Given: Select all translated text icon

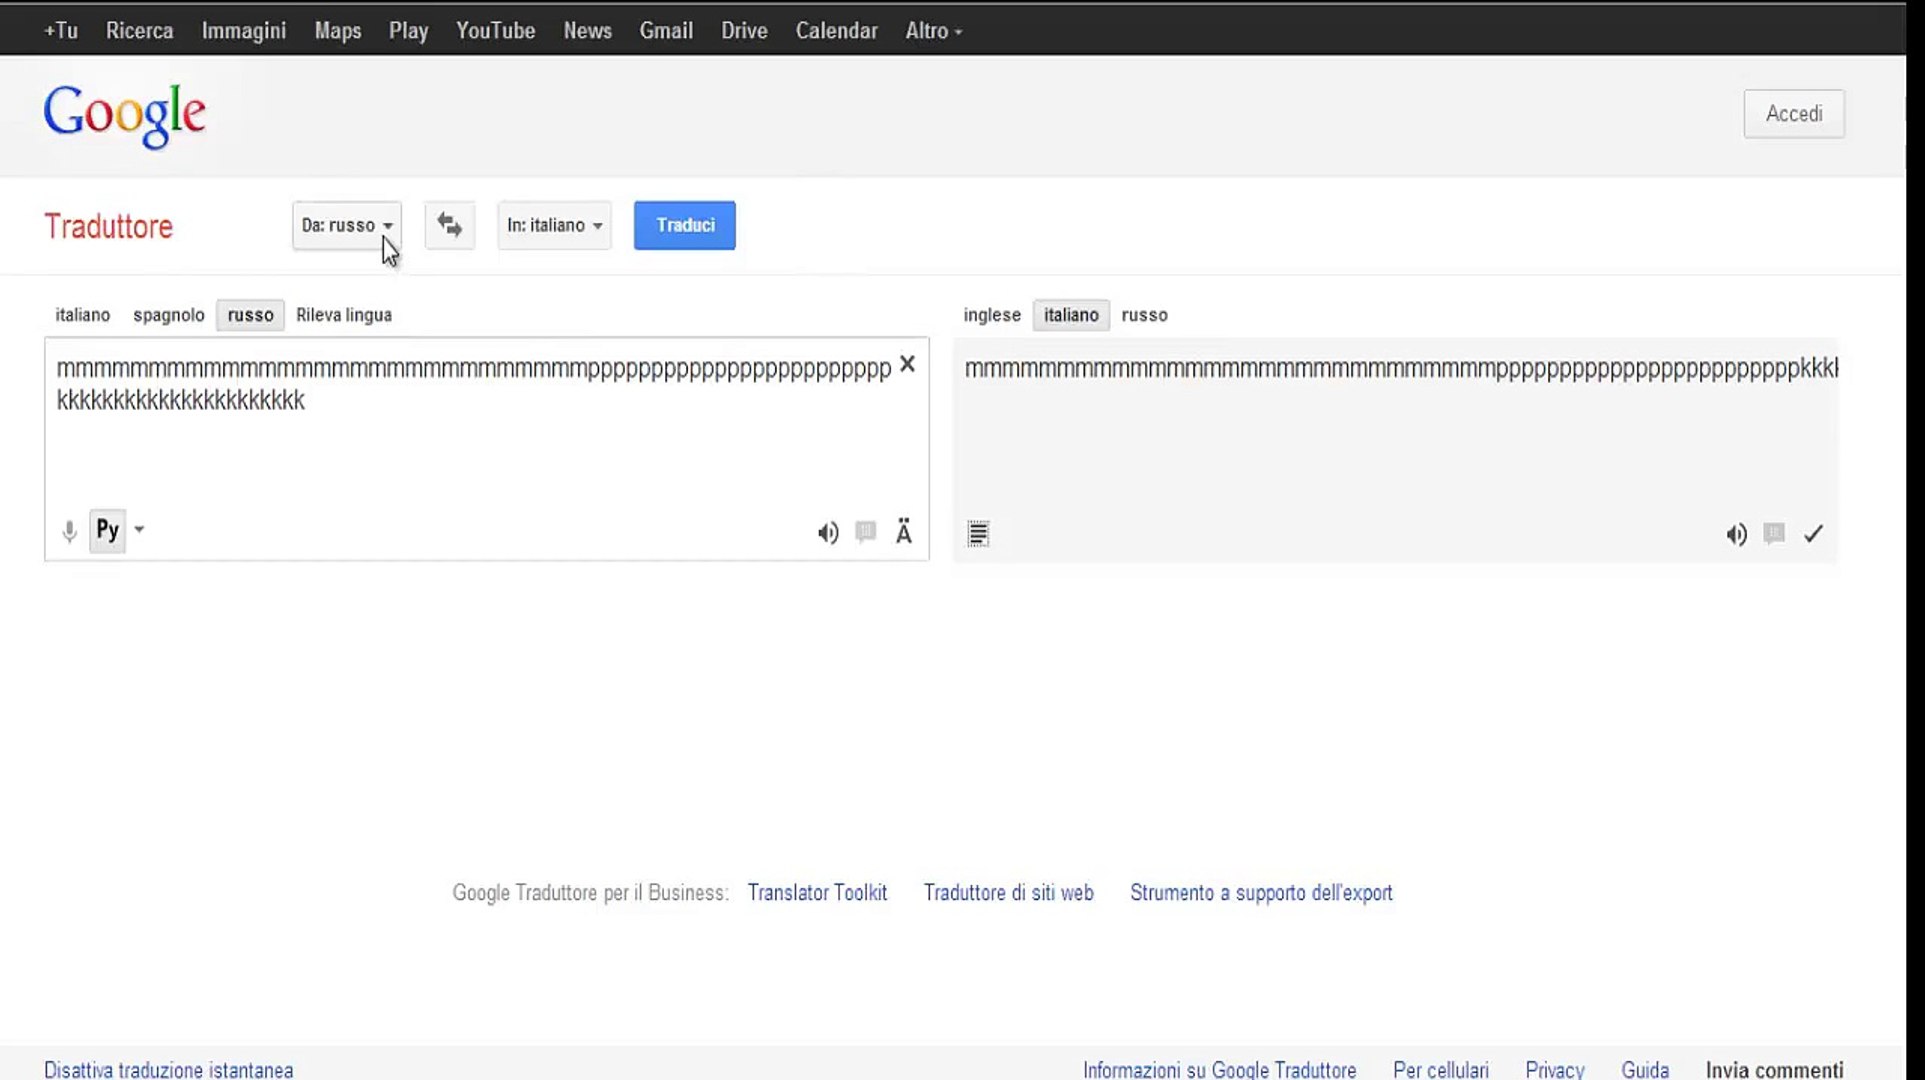Looking at the screenshot, I should 978,534.
